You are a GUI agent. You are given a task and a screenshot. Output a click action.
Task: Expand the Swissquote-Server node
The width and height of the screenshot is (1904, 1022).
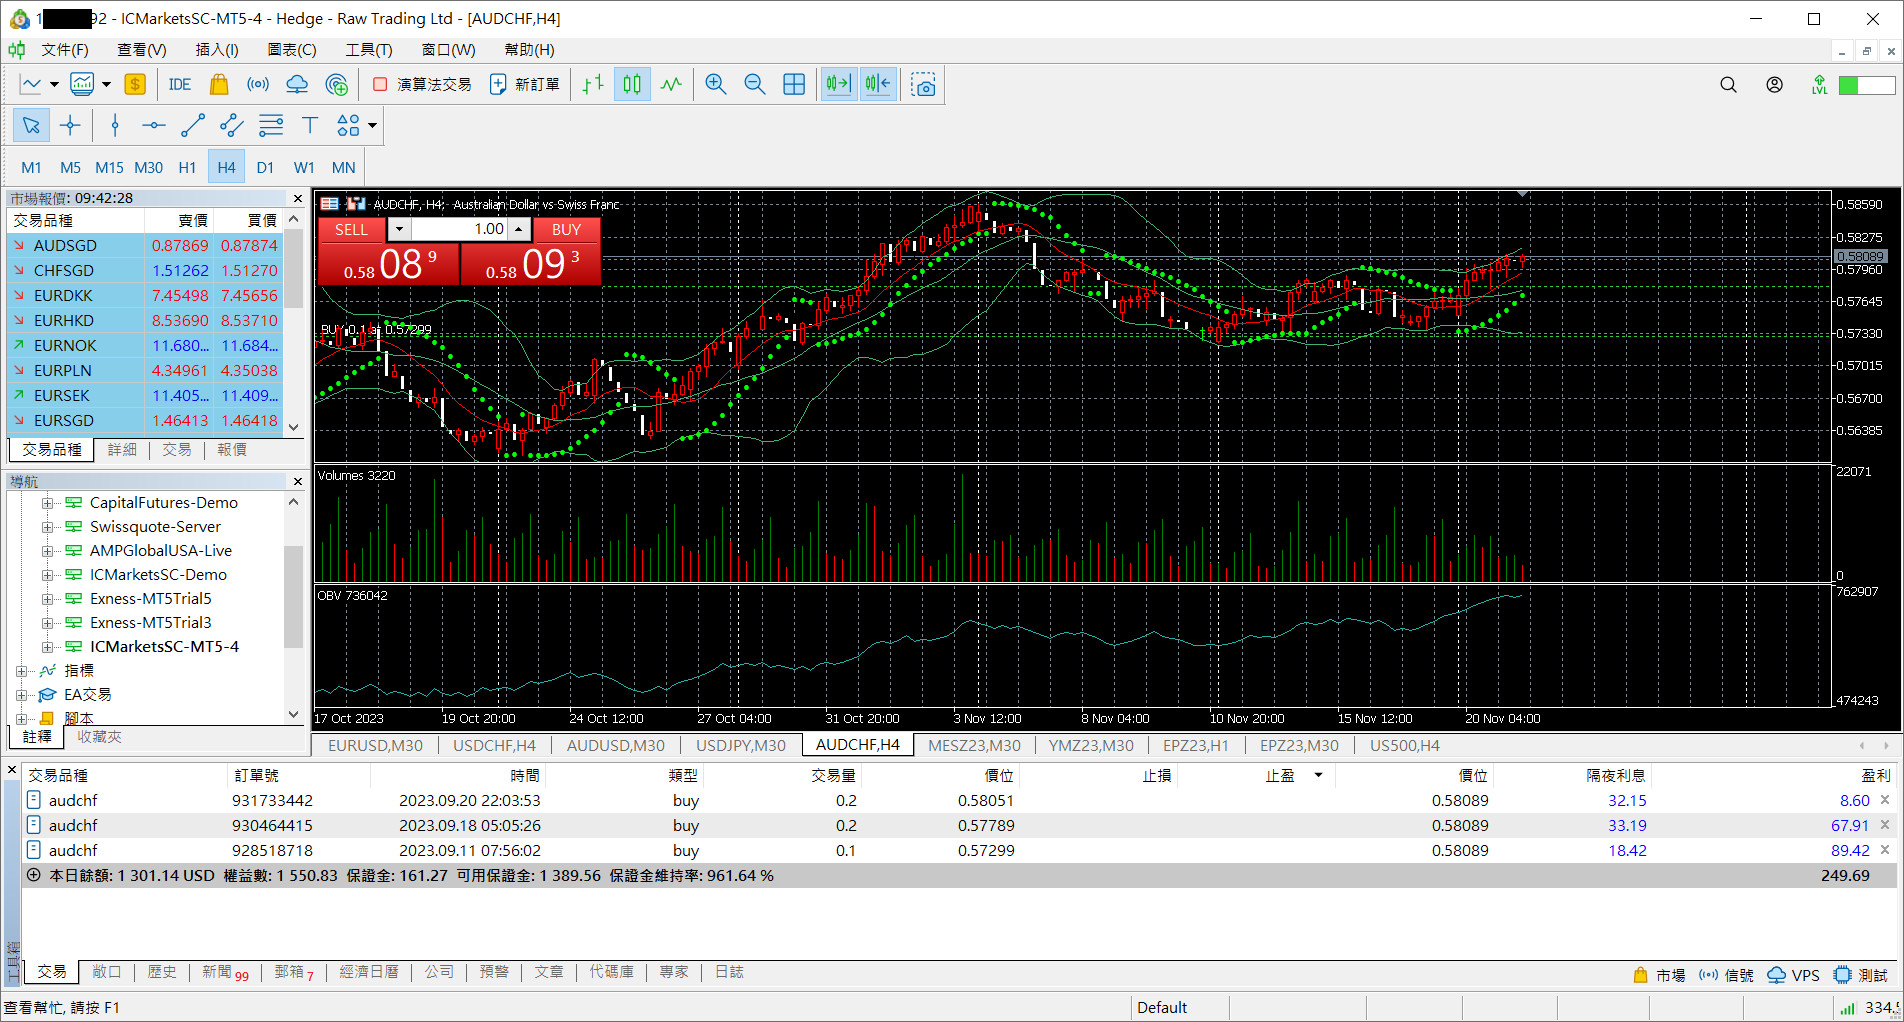(47, 527)
